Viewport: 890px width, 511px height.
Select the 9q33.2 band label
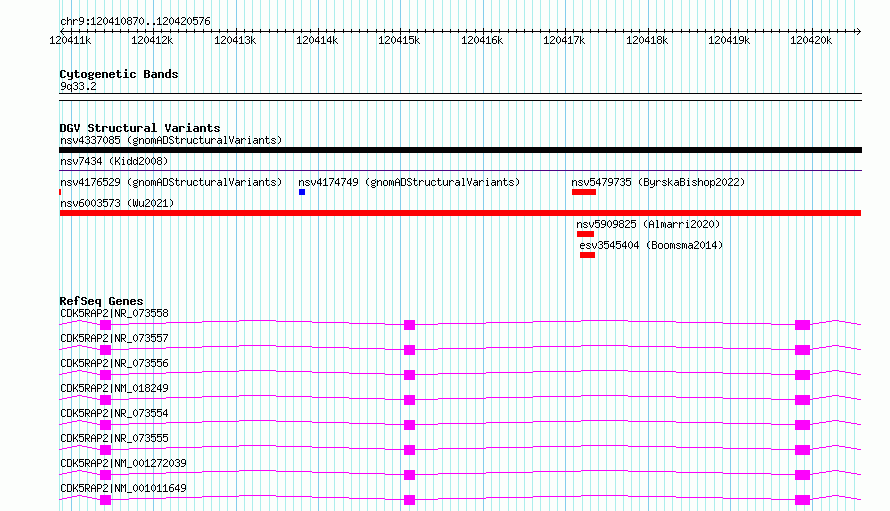[x=78, y=86]
